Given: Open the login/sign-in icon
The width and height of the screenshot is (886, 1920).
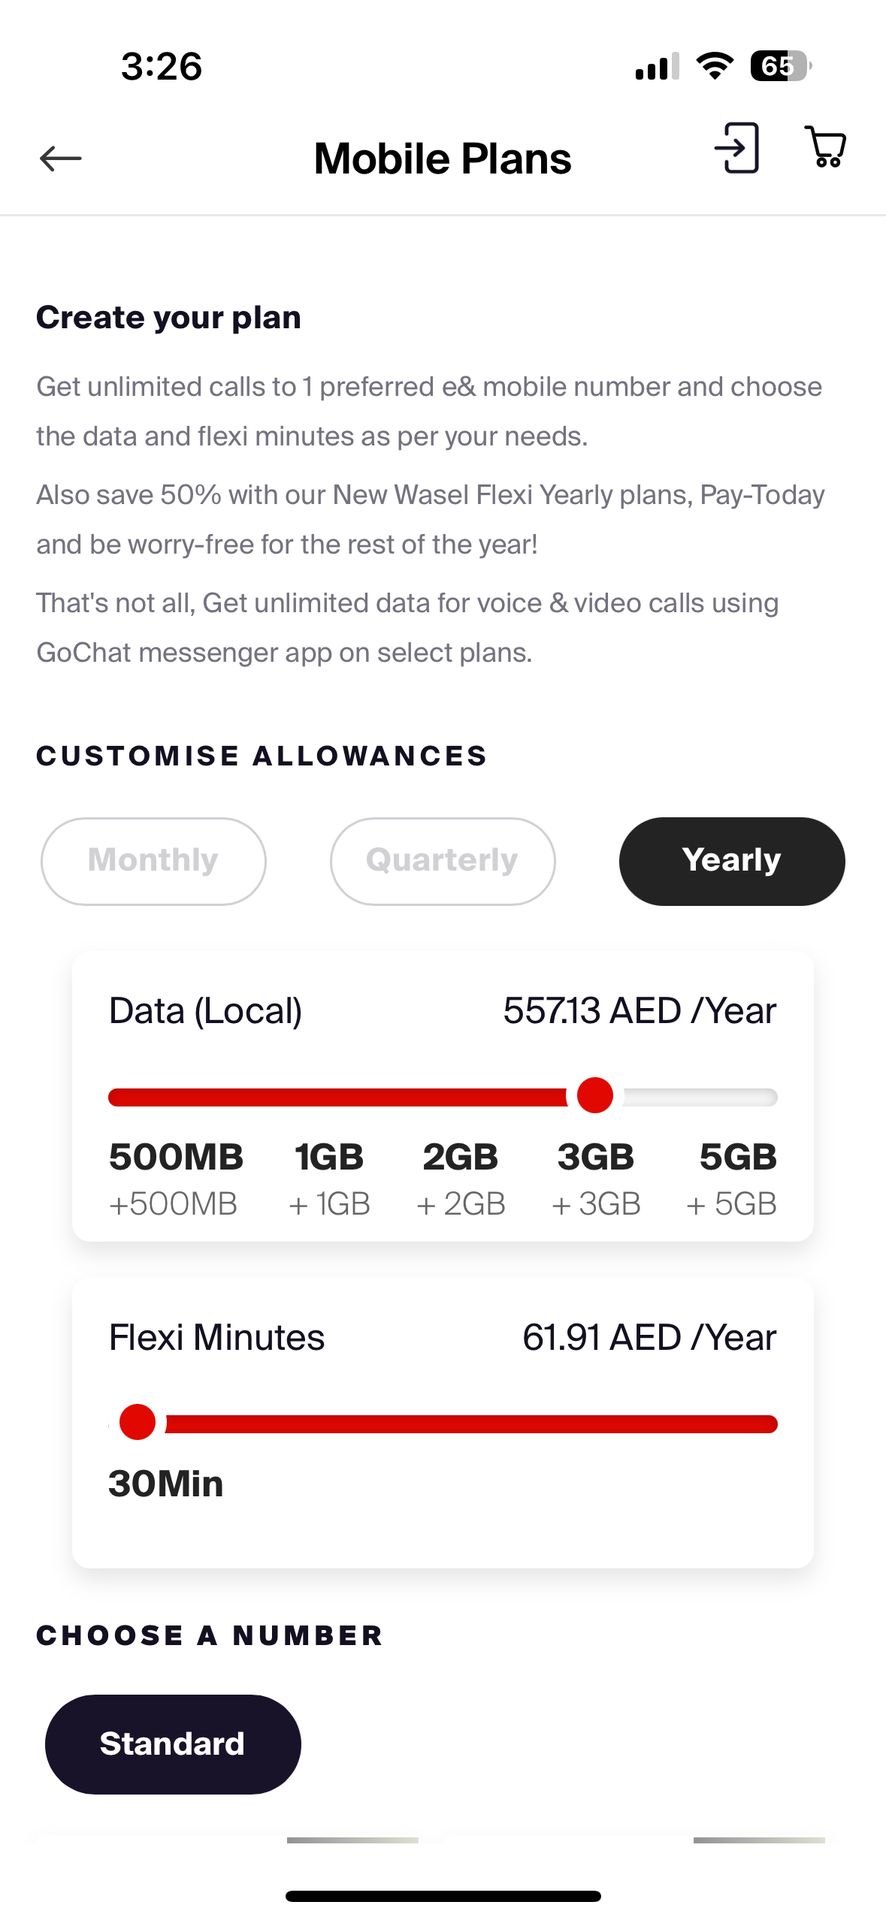Looking at the screenshot, I should pos(737,149).
